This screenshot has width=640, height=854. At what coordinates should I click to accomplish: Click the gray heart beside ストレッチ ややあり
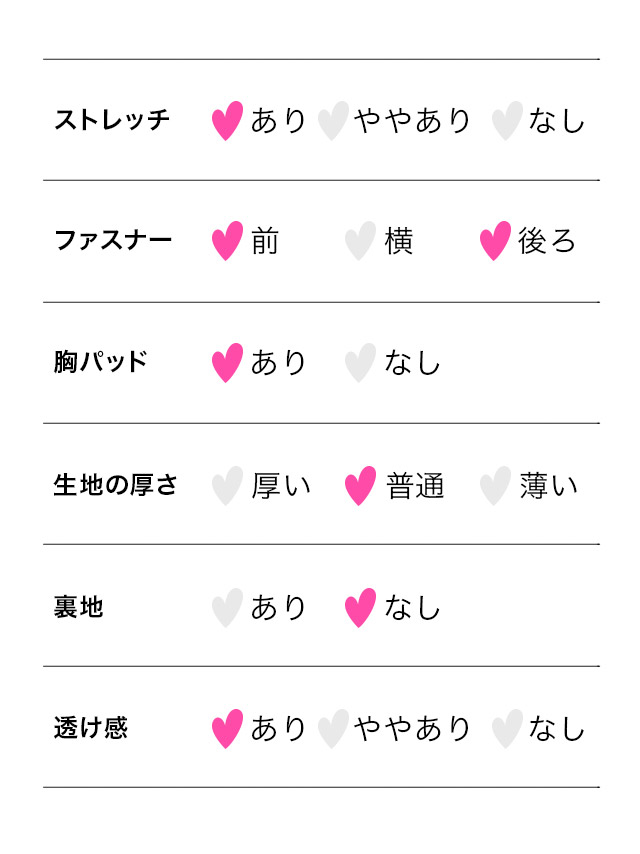pyautogui.click(x=333, y=120)
